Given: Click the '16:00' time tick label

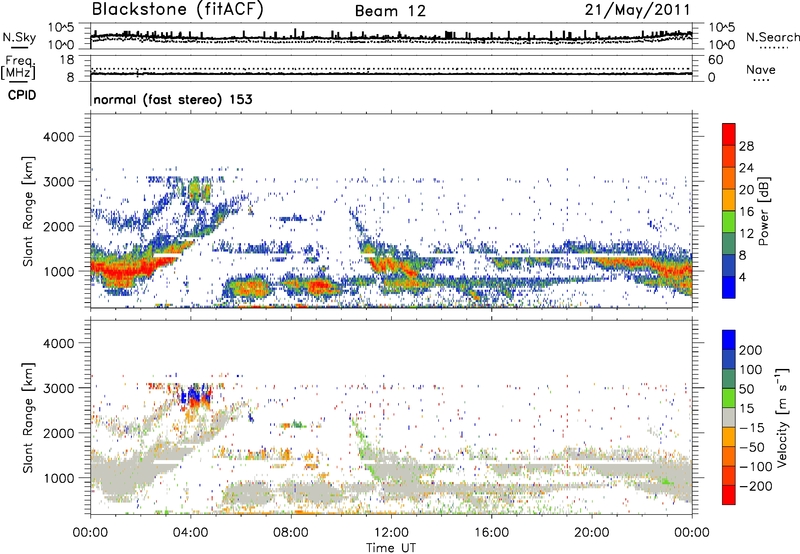Looking at the screenshot, I should (491, 533).
